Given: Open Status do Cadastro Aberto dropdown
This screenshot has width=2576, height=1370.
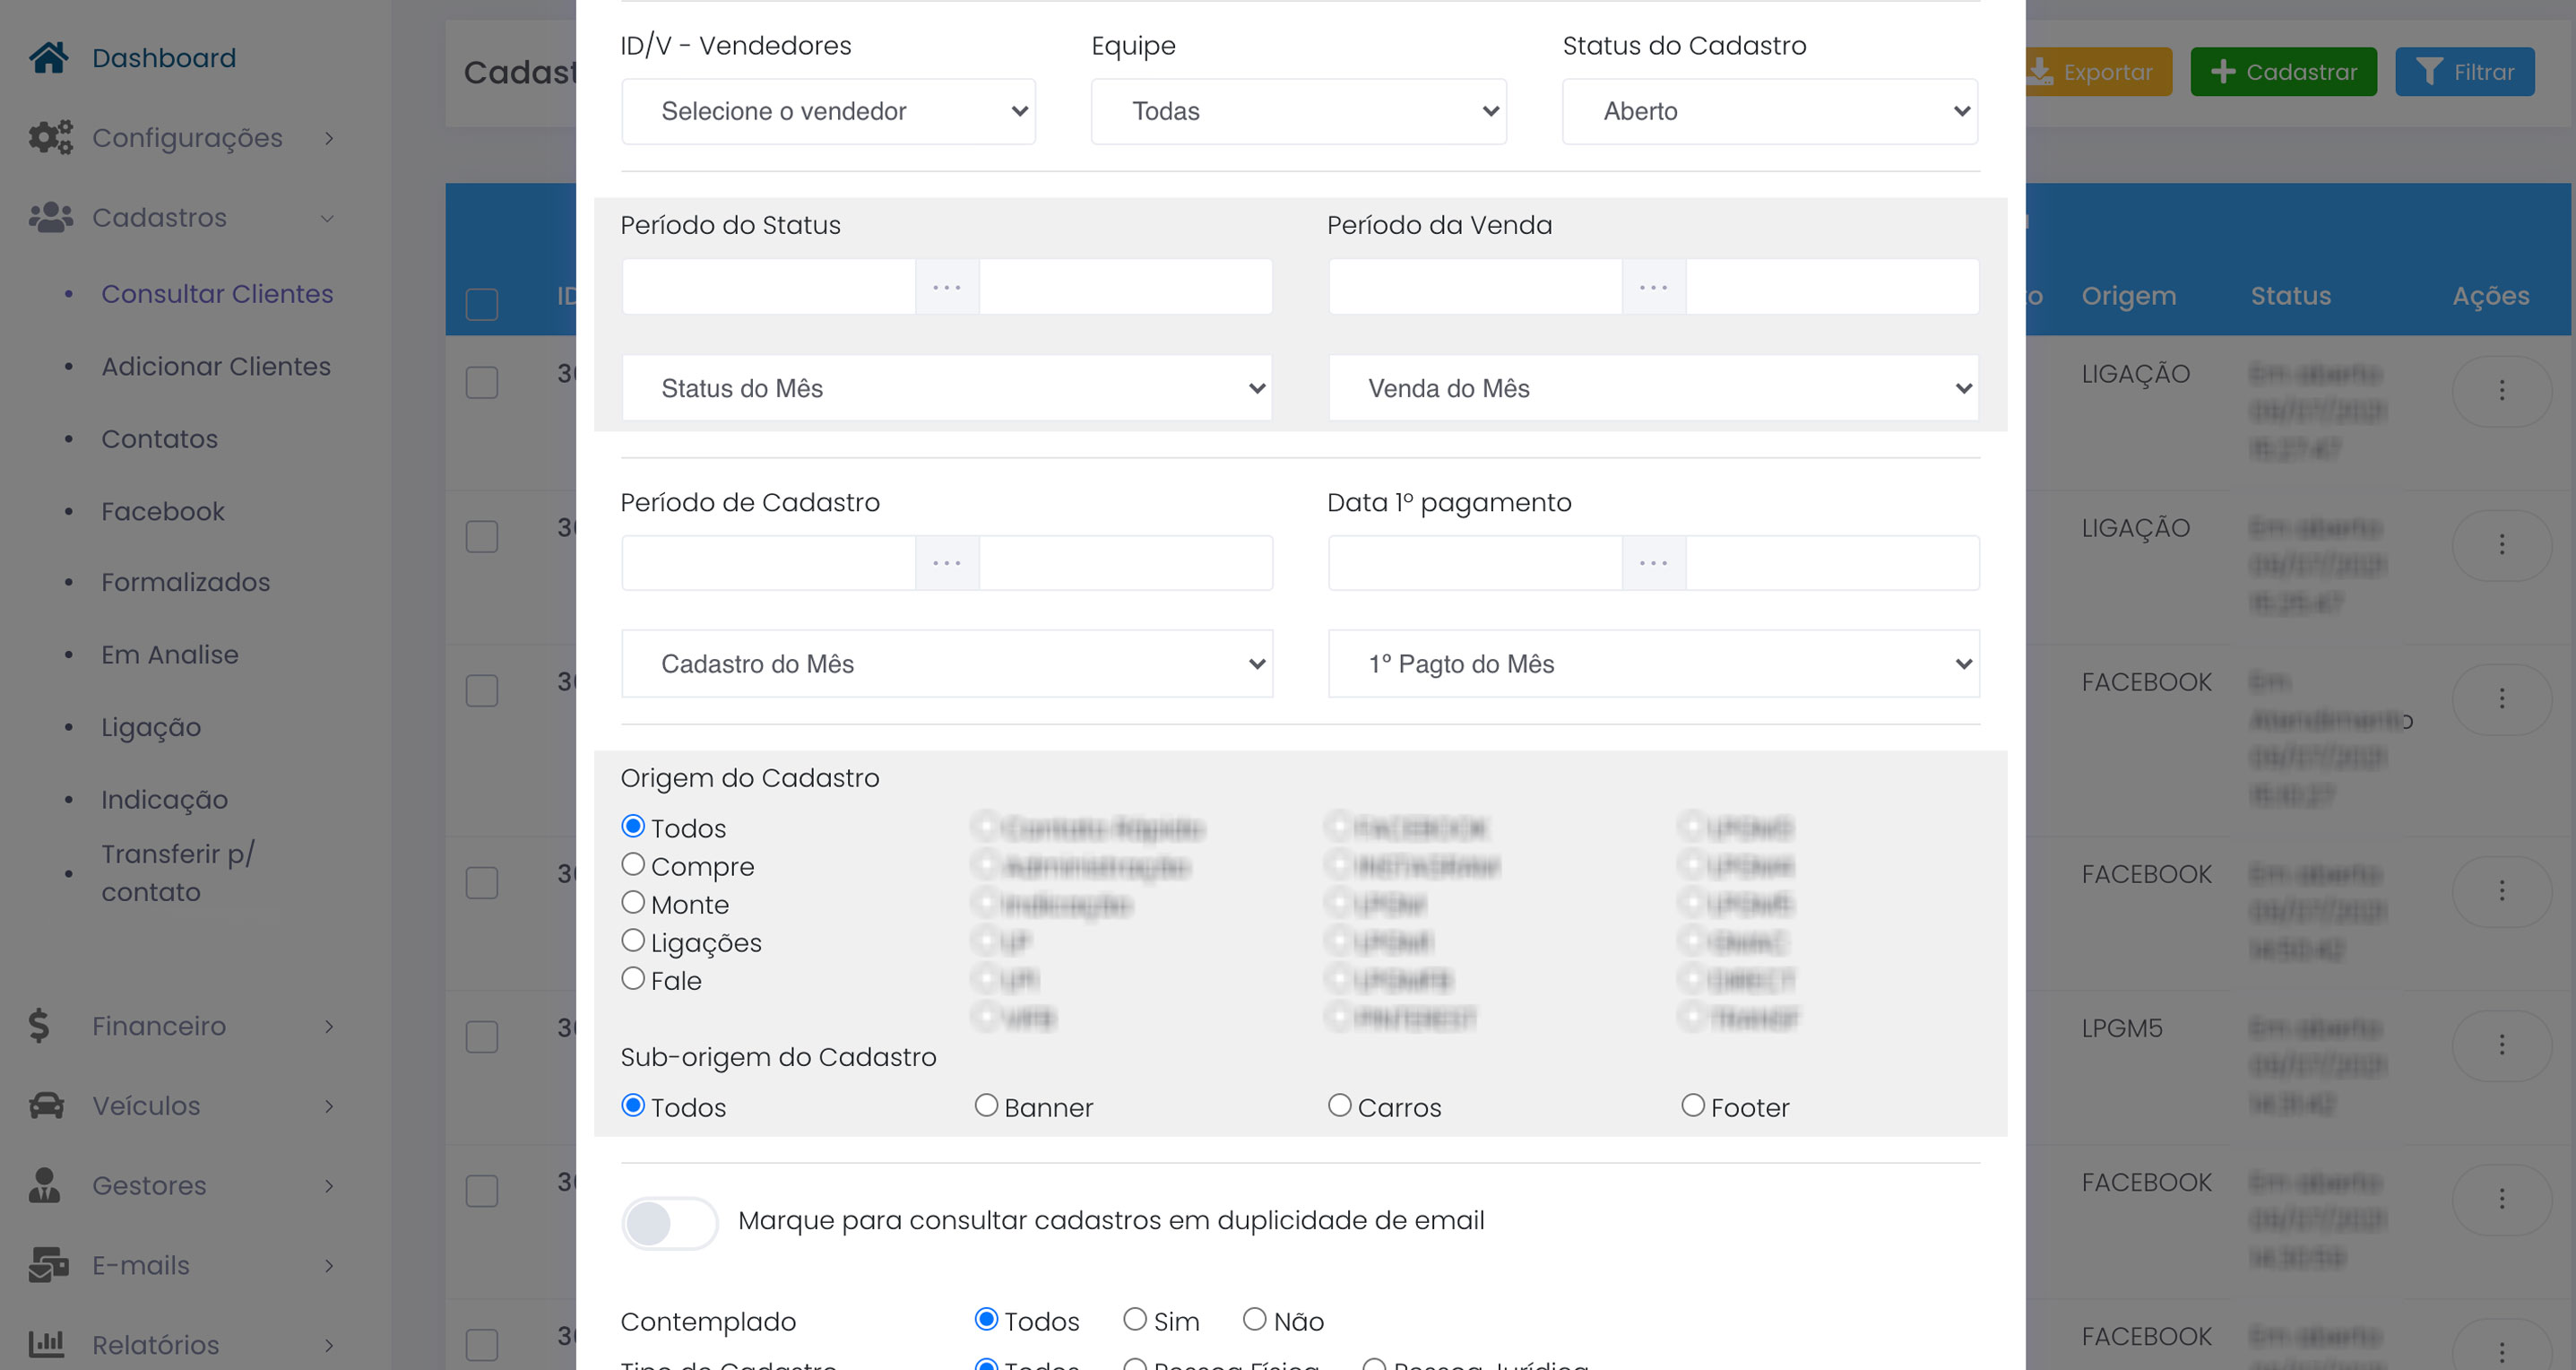Looking at the screenshot, I should tap(1769, 111).
